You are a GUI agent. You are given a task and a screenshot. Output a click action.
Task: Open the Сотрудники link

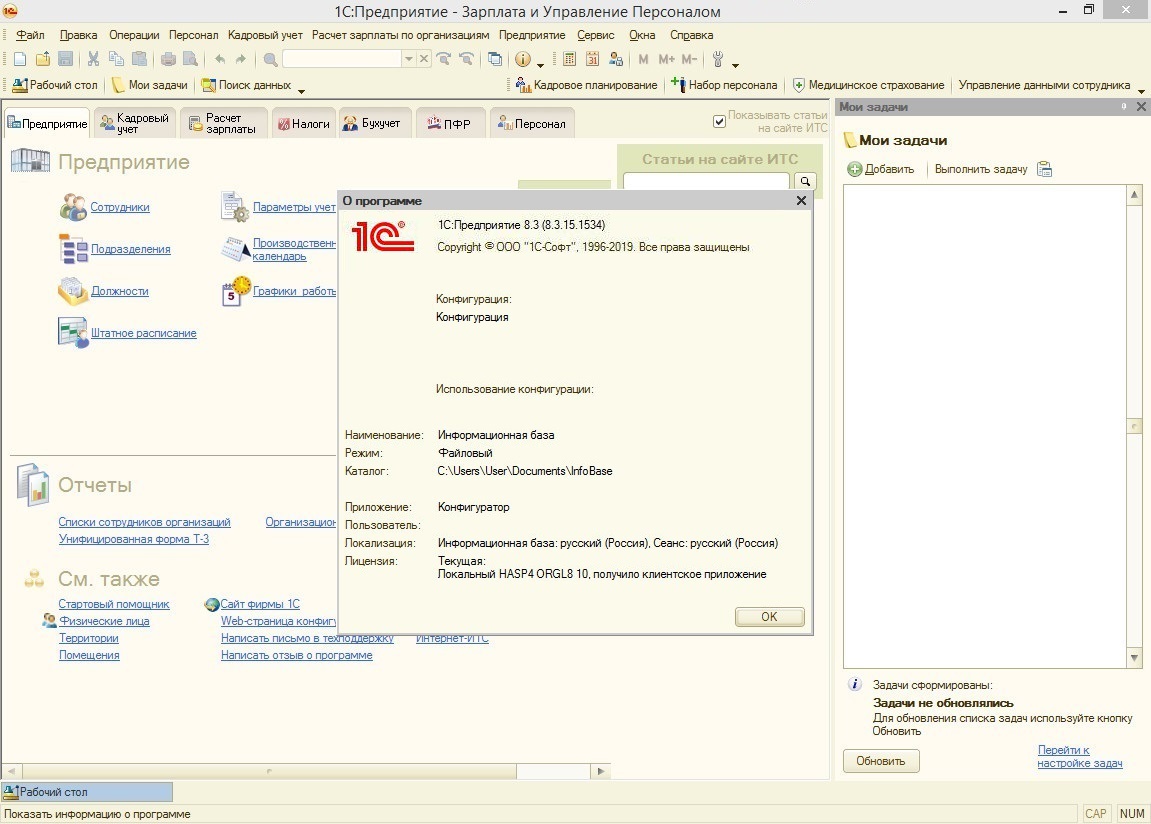(x=120, y=207)
